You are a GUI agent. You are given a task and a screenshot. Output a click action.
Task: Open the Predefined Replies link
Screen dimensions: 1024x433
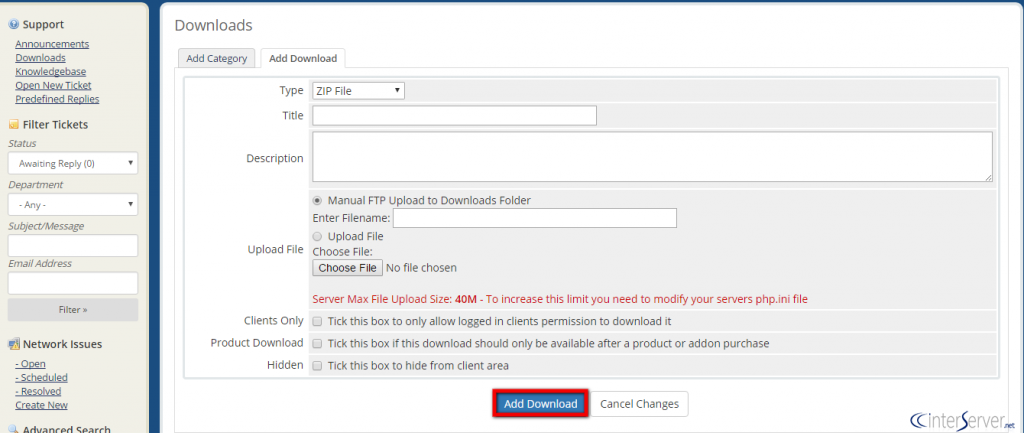click(57, 99)
